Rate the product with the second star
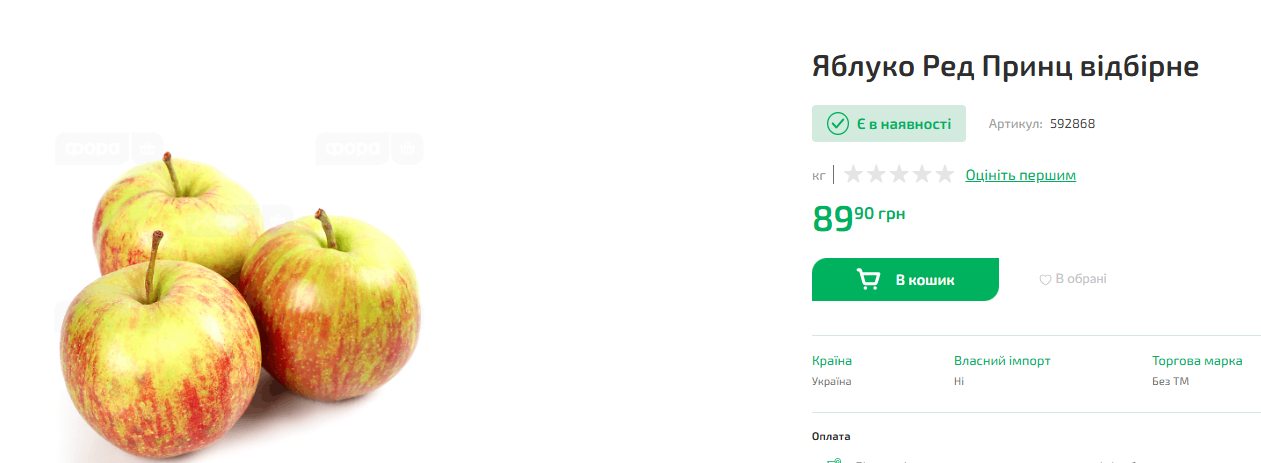This screenshot has height=463, width=1261. [x=876, y=175]
